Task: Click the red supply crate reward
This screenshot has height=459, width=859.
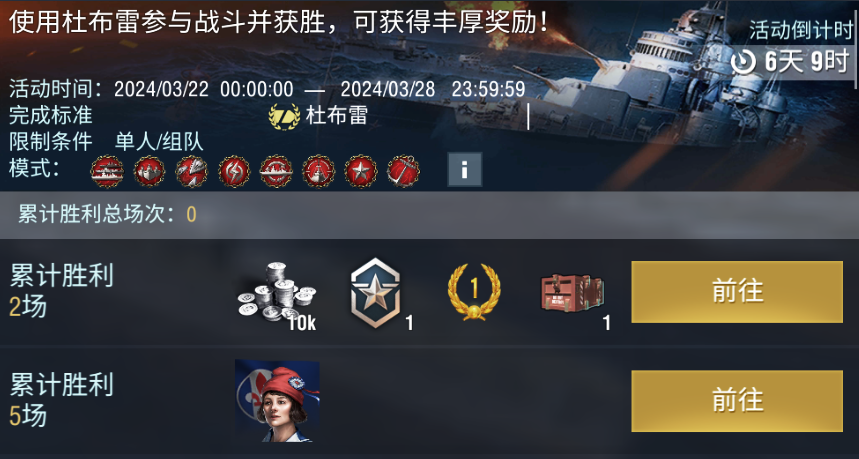Action: pyautogui.click(x=572, y=294)
